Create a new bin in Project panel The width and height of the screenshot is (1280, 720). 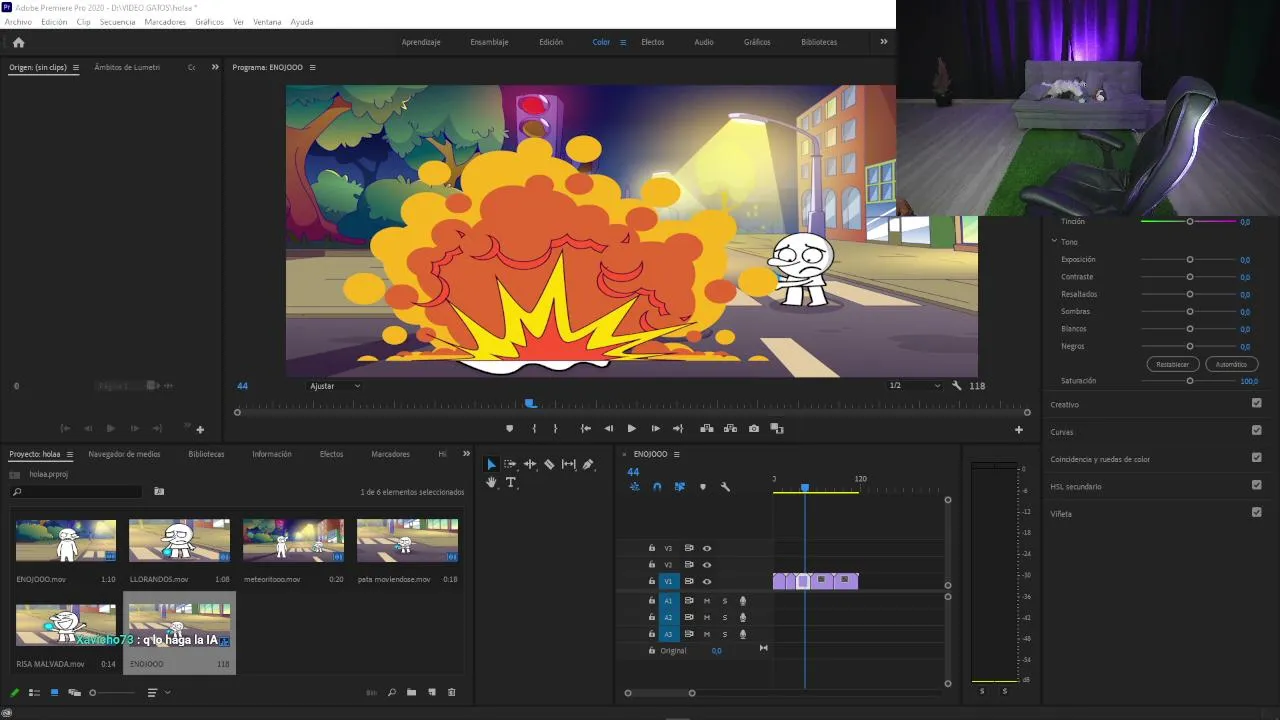[411, 692]
